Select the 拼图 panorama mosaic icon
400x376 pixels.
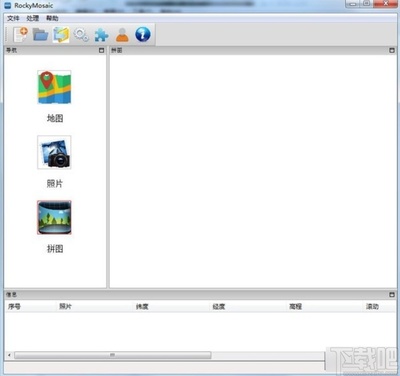54,217
